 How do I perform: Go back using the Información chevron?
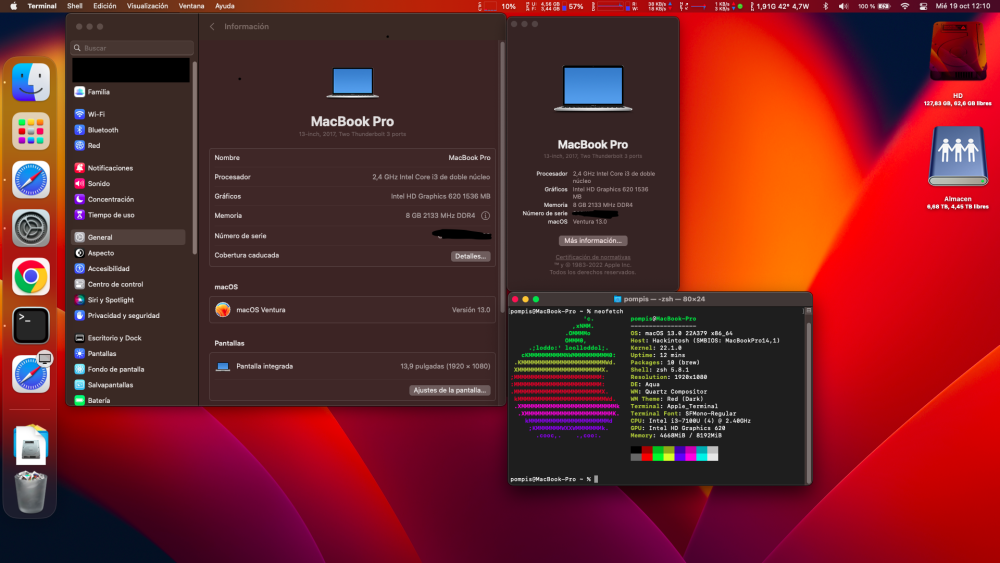[x=212, y=26]
